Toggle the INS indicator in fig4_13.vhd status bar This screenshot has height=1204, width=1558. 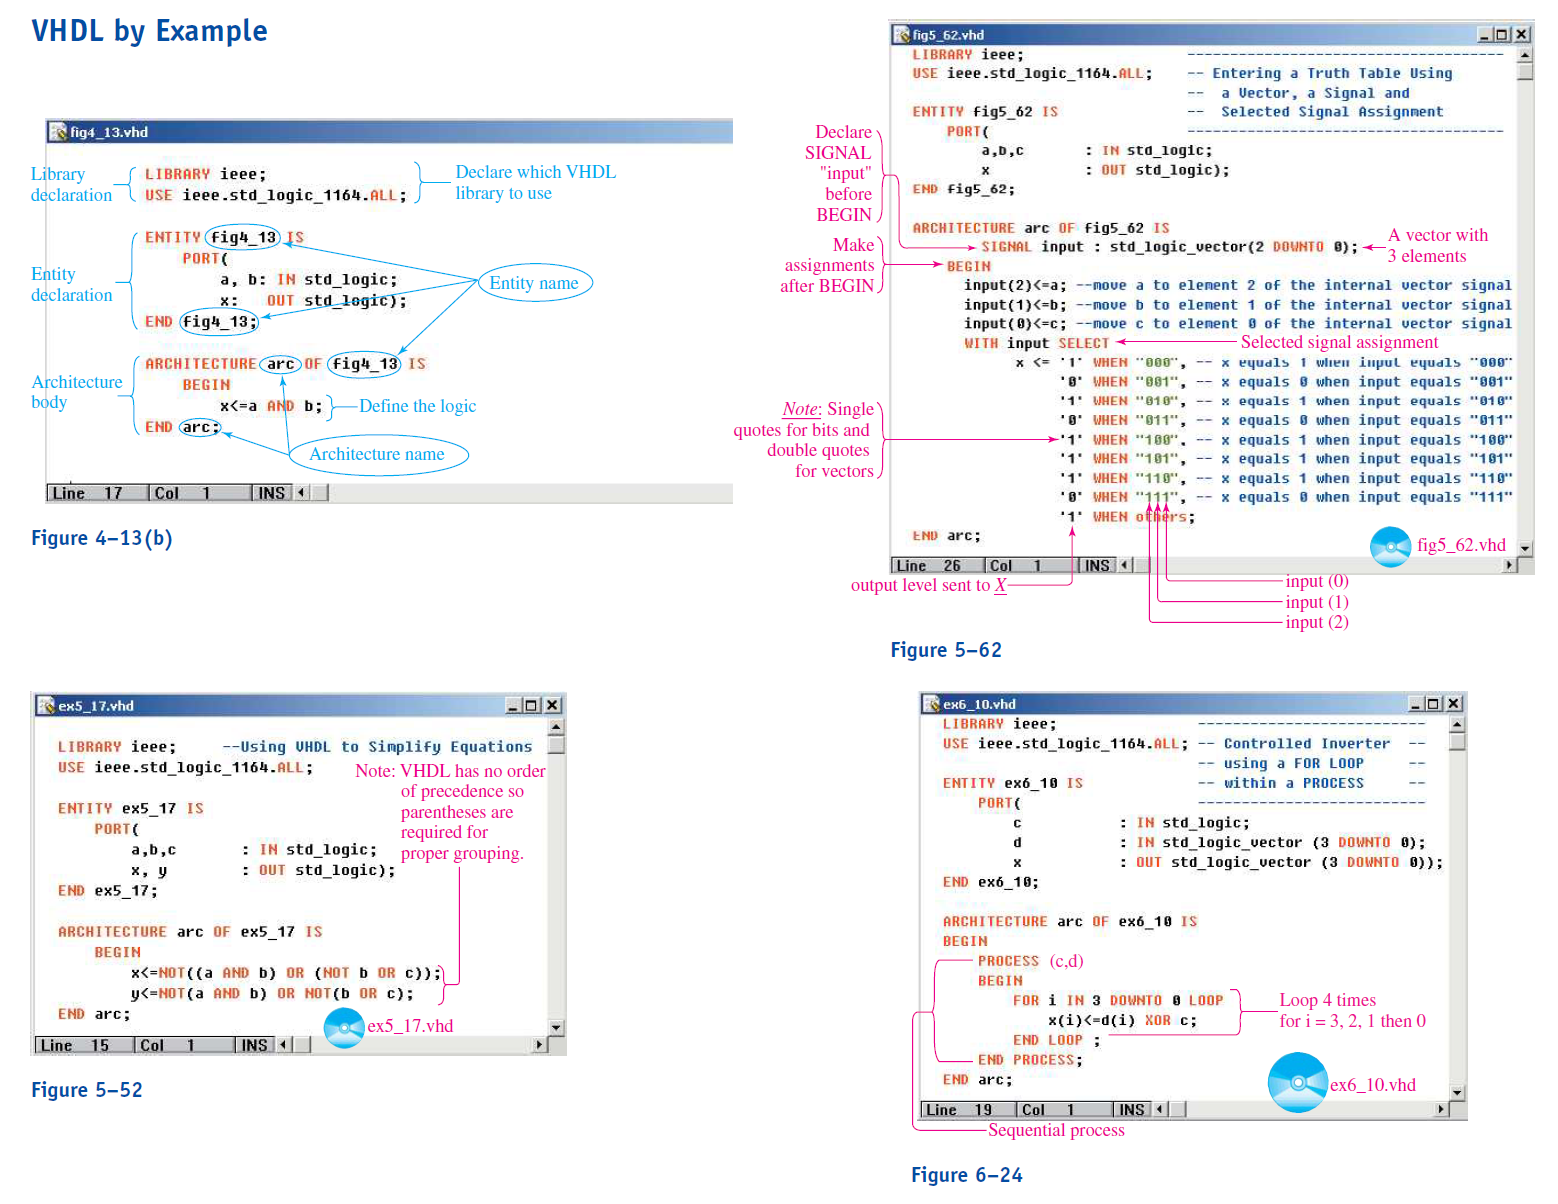pos(271,492)
